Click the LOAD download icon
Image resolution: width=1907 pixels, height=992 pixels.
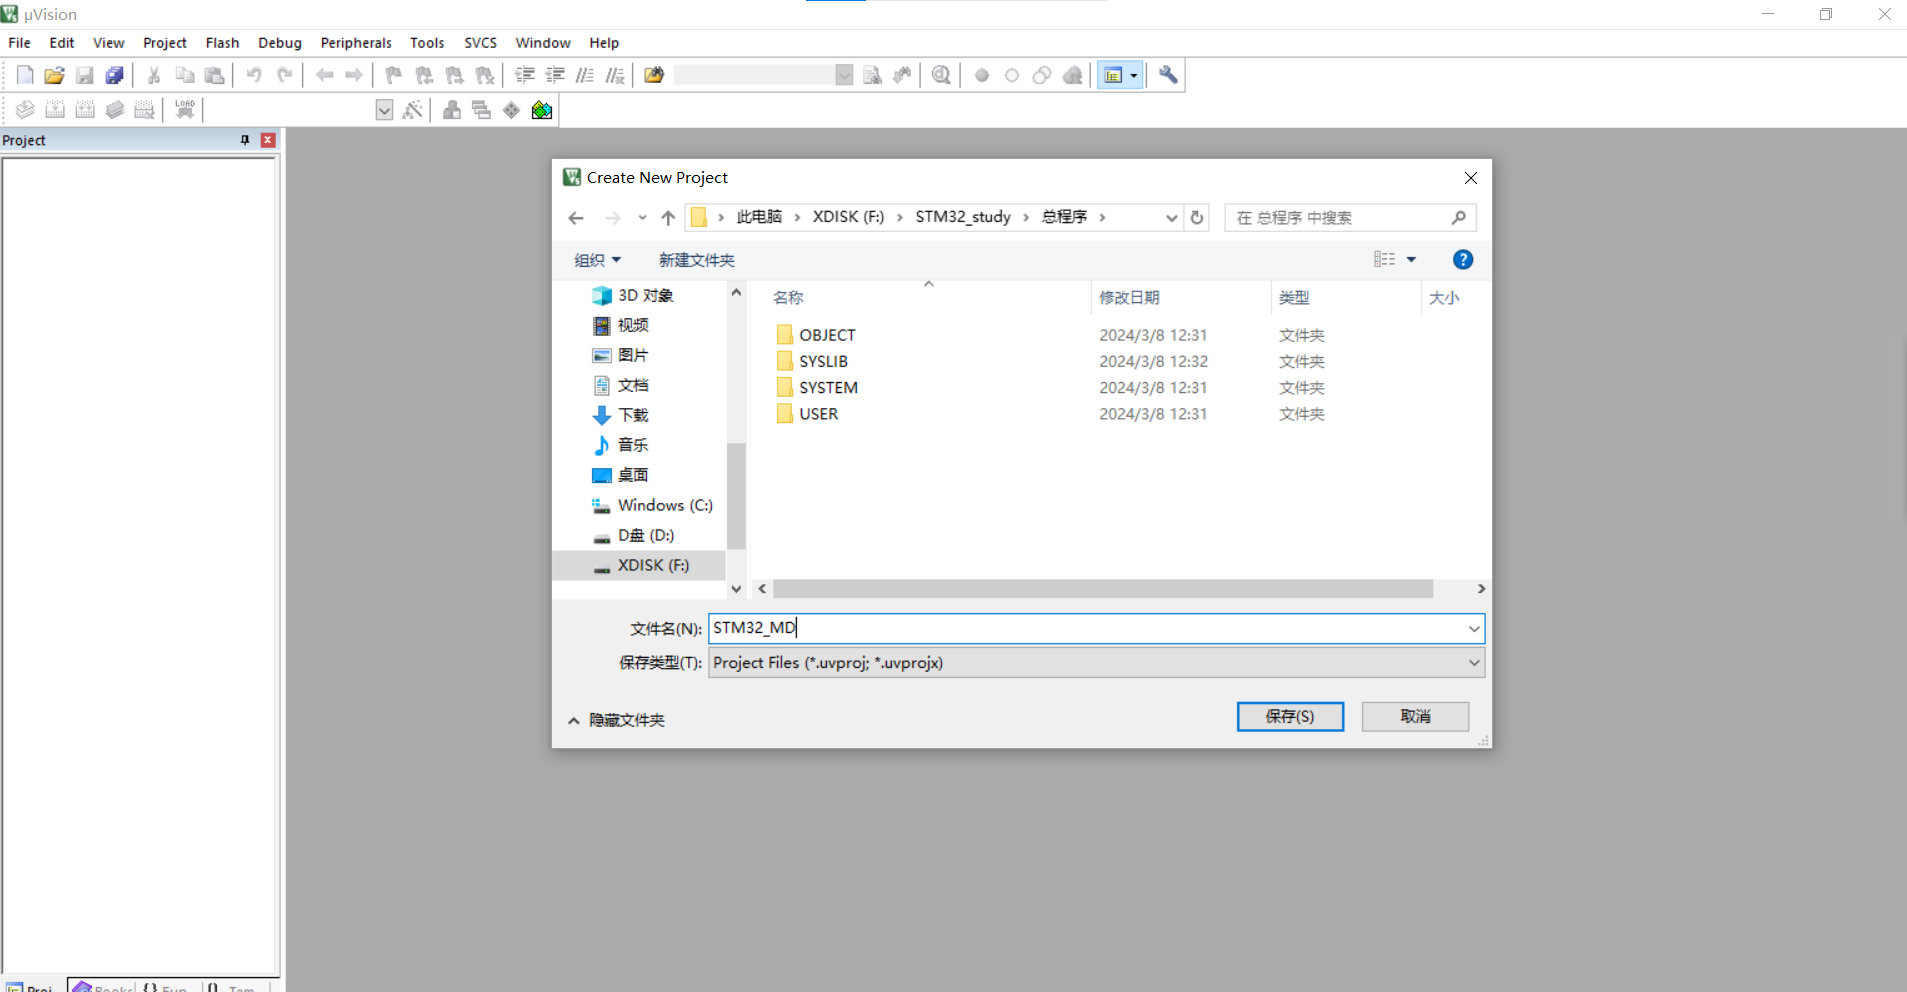point(185,110)
